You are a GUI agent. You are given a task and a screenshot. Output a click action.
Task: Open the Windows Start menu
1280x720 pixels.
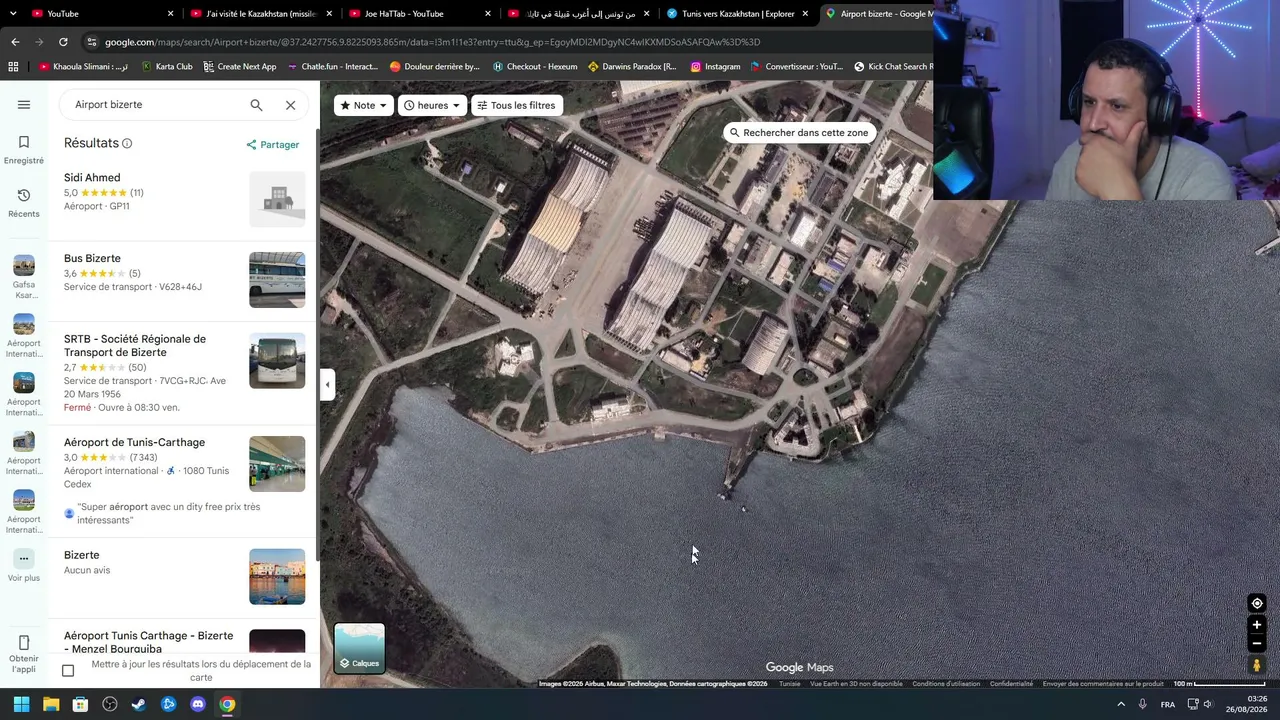[21, 704]
